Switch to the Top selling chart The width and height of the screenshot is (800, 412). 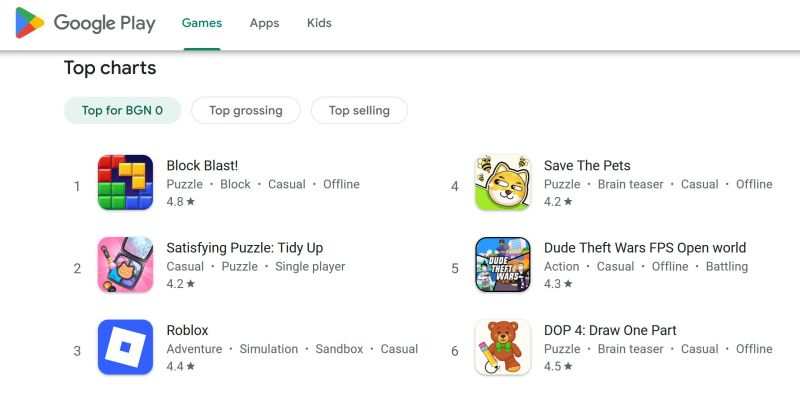tap(359, 111)
